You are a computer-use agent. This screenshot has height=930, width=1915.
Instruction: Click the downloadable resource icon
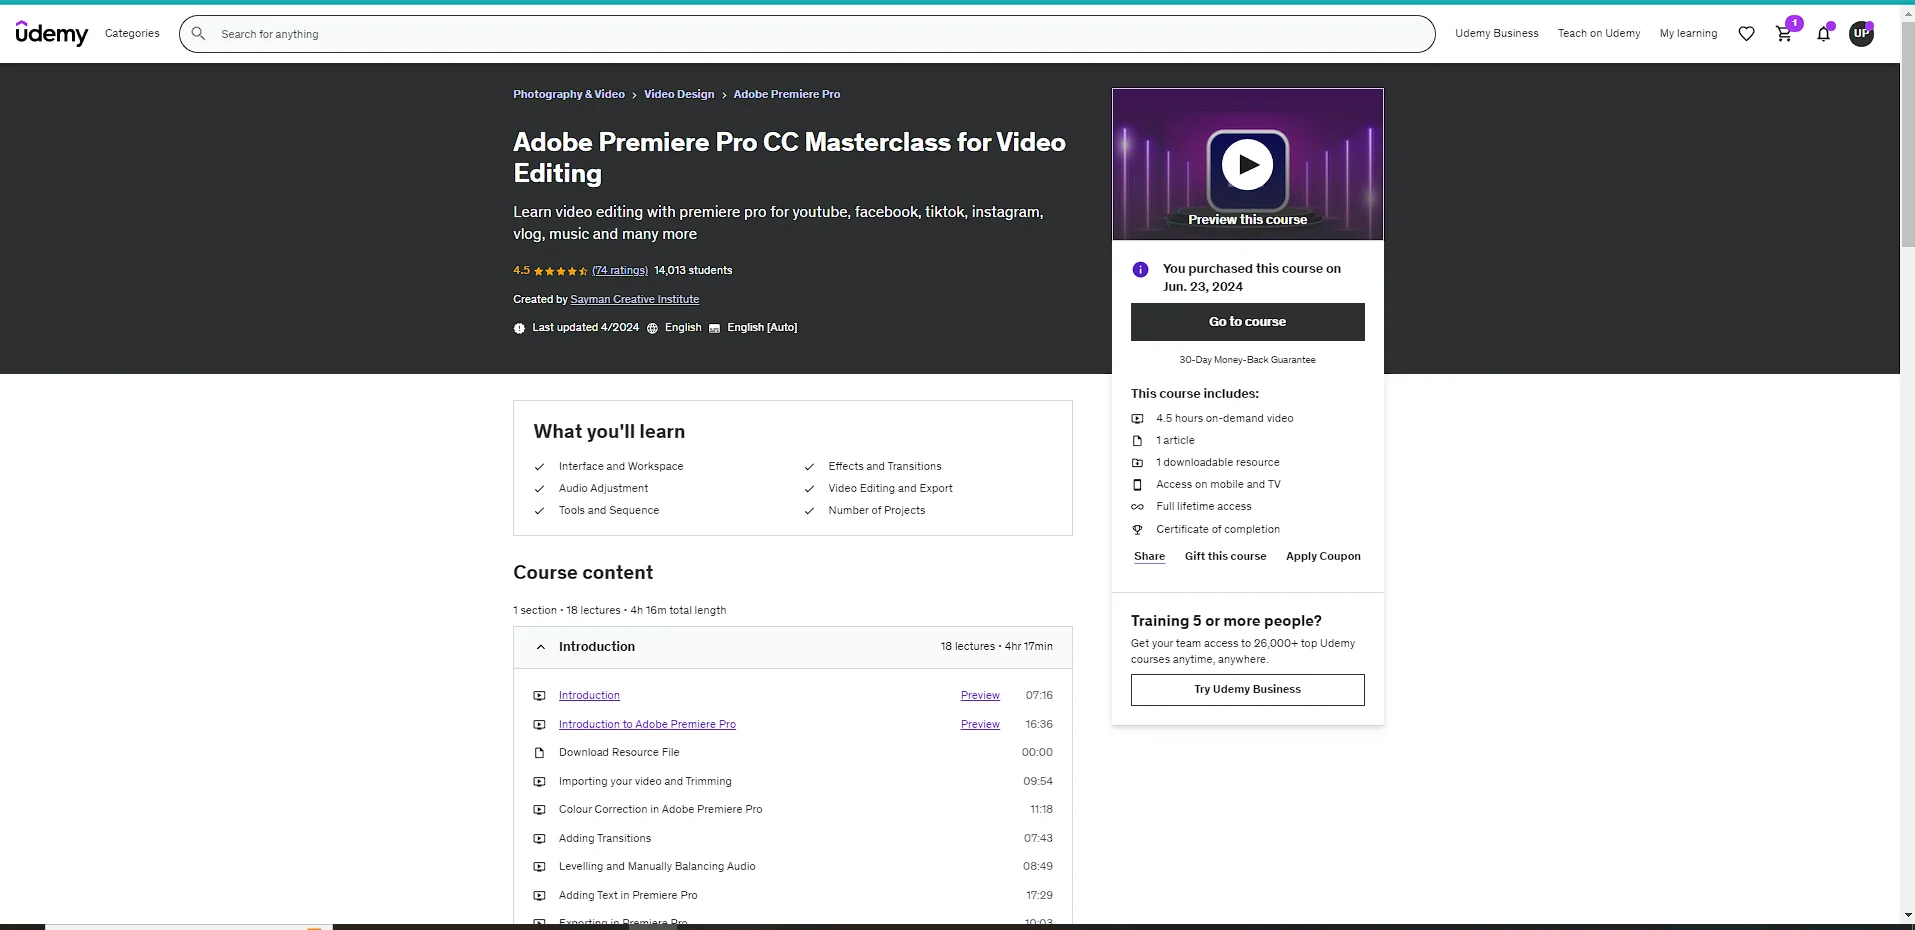pos(1137,463)
